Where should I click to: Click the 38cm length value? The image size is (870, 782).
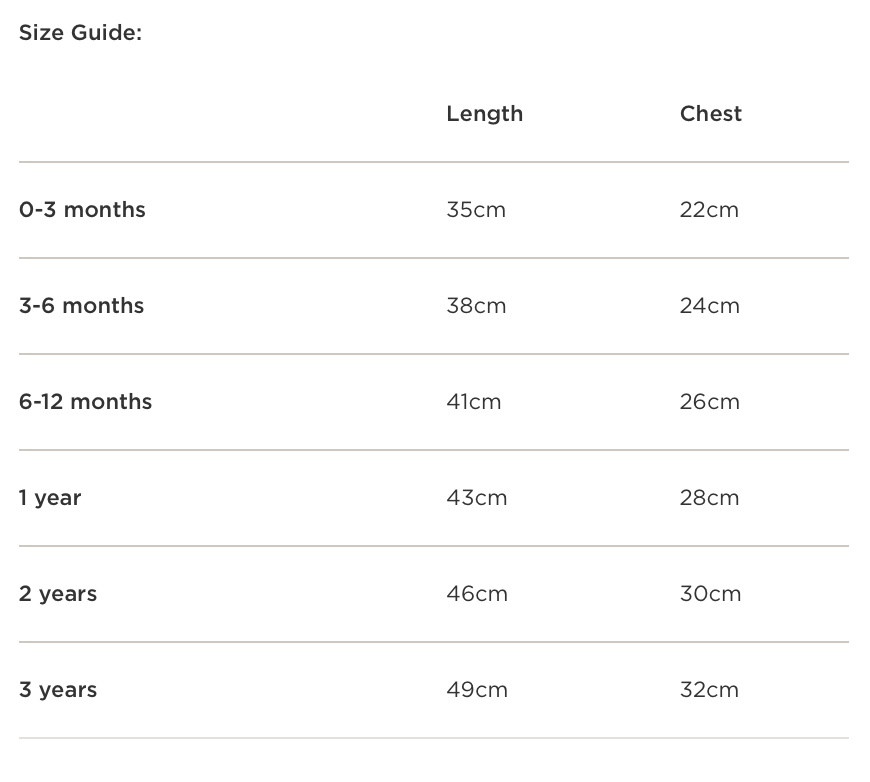pyautogui.click(x=476, y=306)
